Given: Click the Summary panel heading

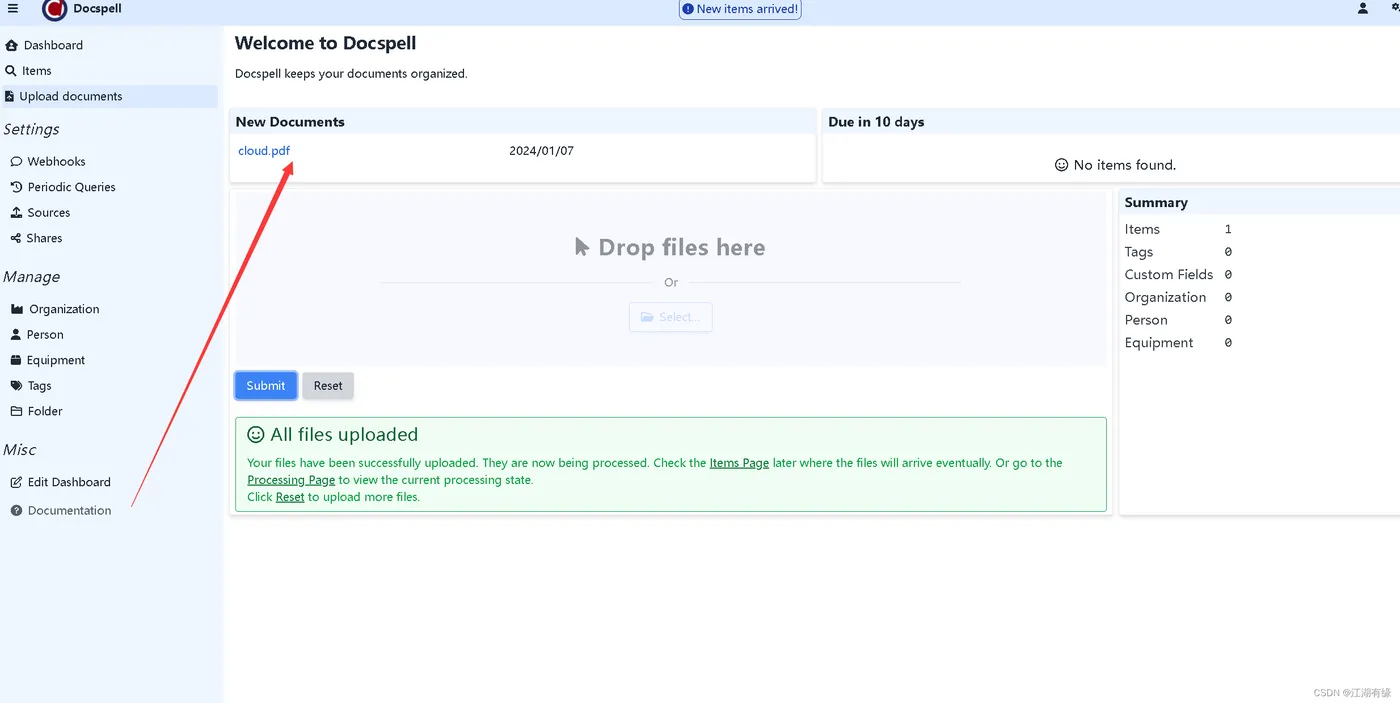Looking at the screenshot, I should coord(1156,202).
